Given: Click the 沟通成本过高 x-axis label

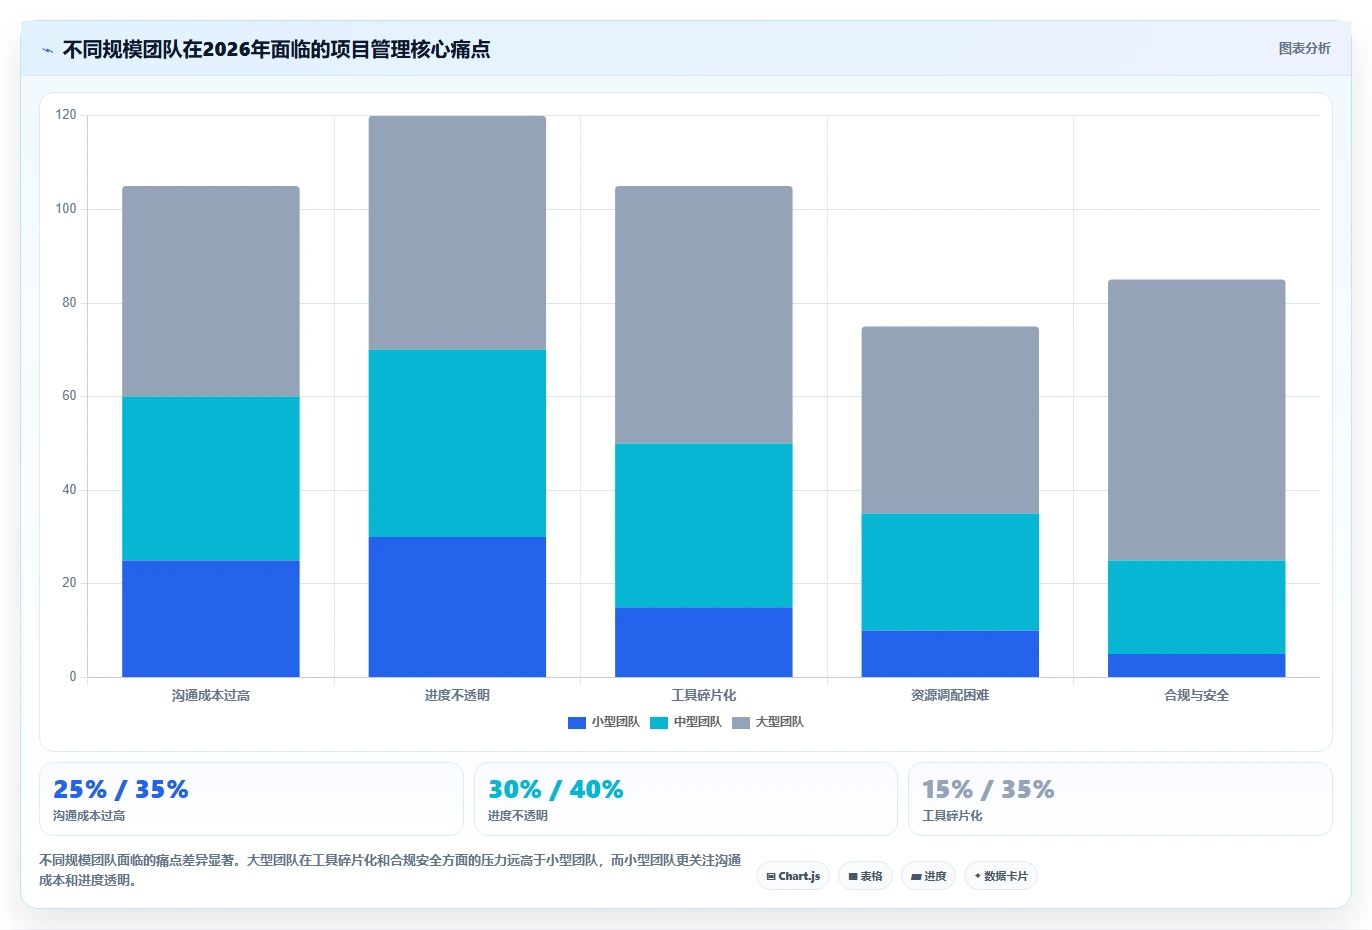Looking at the screenshot, I should (x=211, y=695).
